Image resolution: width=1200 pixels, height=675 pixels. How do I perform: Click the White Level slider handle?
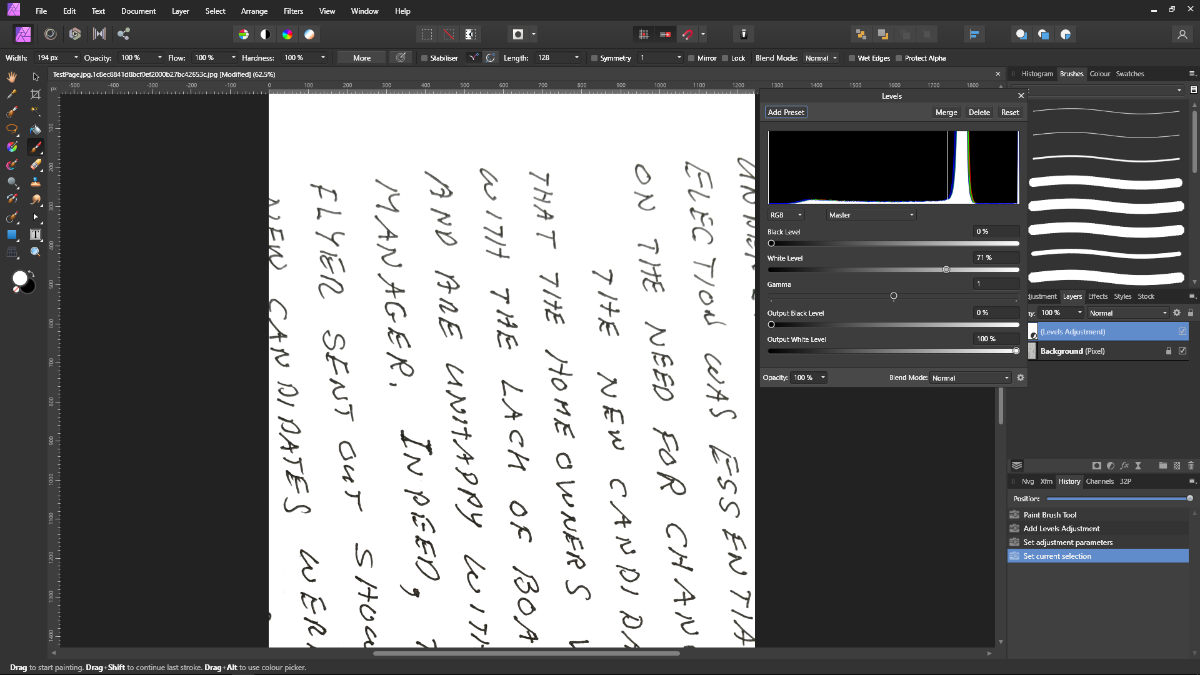click(x=946, y=269)
